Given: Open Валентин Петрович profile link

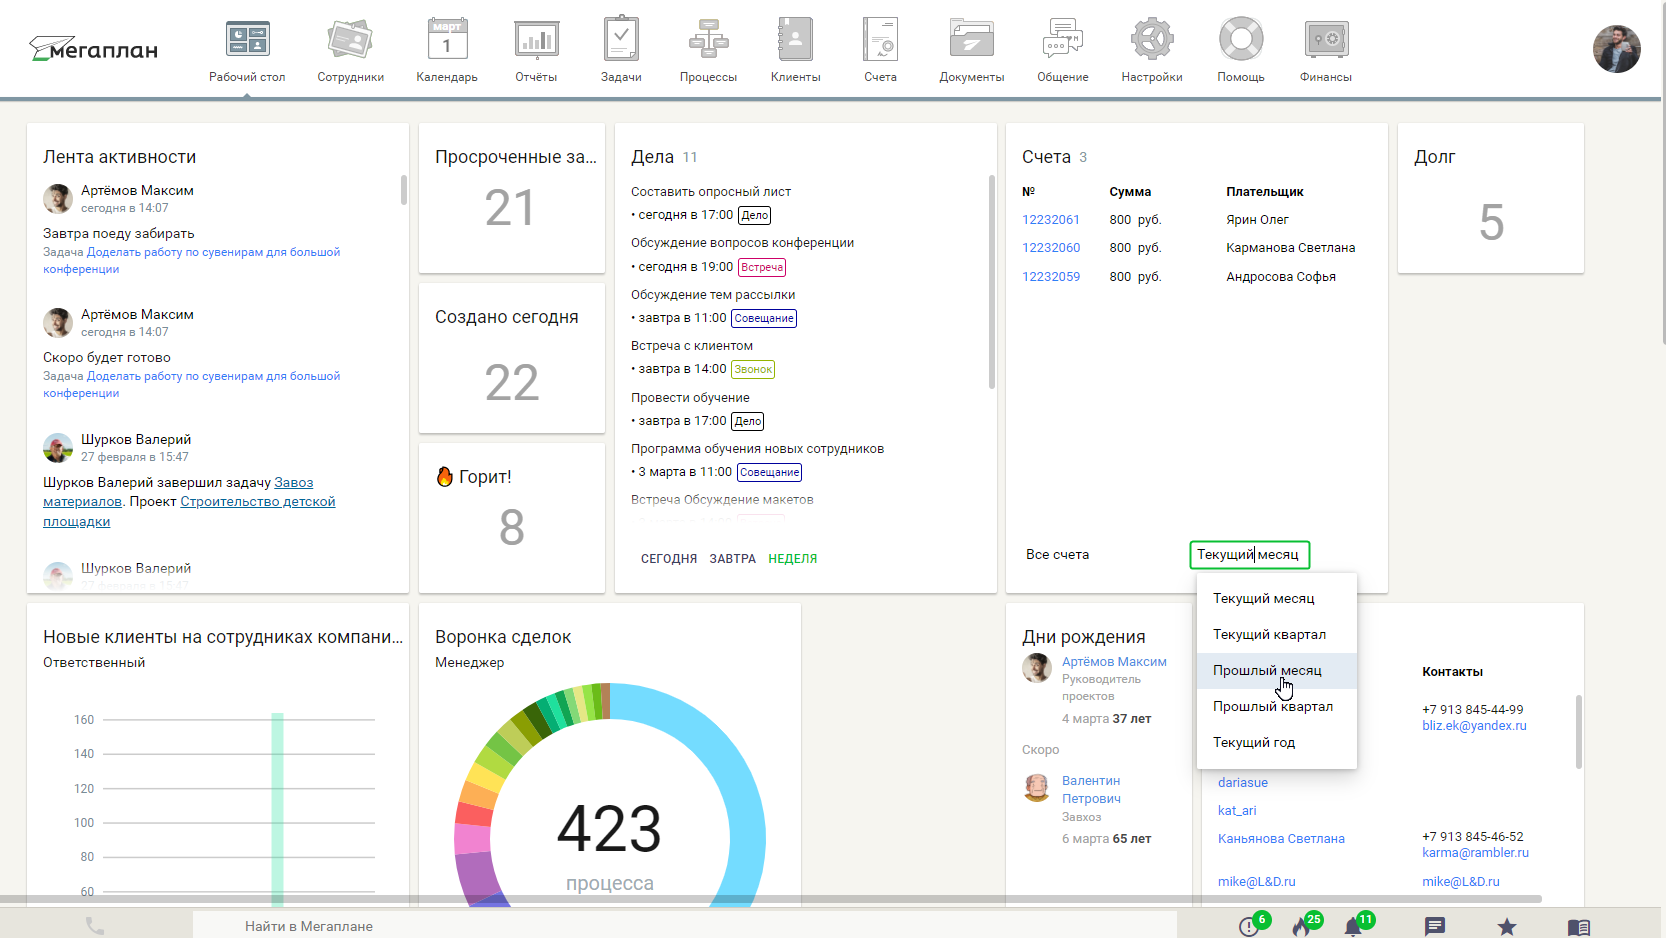Looking at the screenshot, I should 1091,790.
